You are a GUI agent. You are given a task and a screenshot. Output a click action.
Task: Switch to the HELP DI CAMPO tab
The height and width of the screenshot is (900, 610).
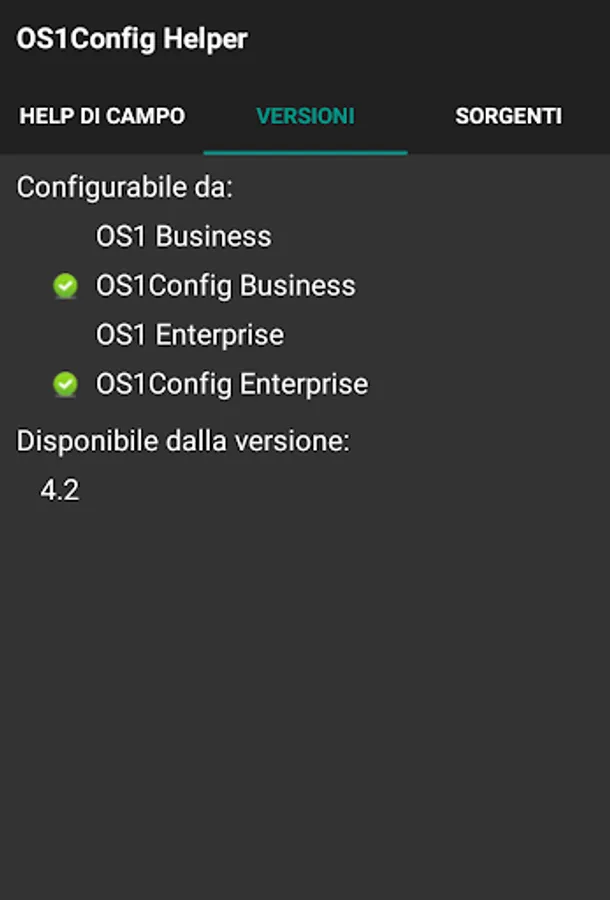[x=102, y=116]
